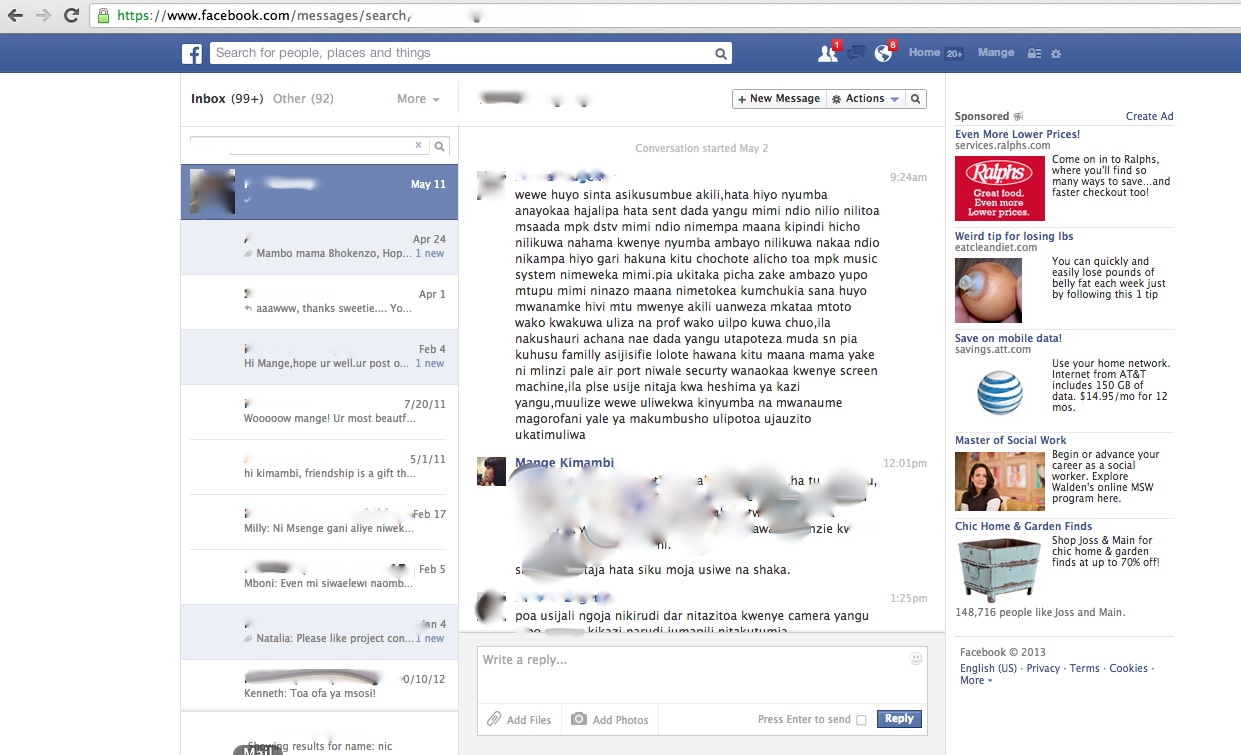
Task: Clear the inbox search with the x icon
Action: click(x=418, y=146)
